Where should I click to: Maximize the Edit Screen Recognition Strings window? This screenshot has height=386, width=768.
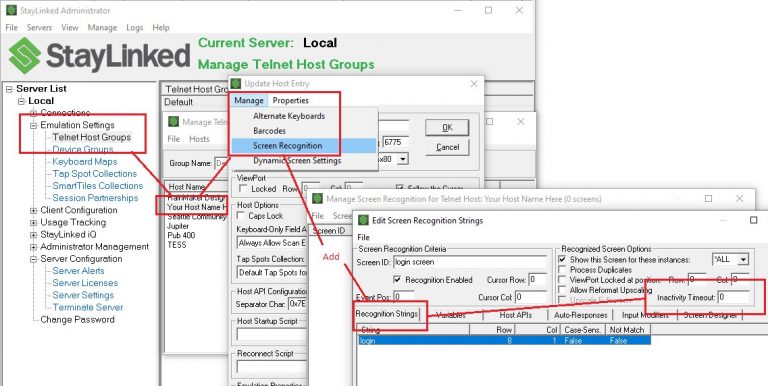point(754,220)
